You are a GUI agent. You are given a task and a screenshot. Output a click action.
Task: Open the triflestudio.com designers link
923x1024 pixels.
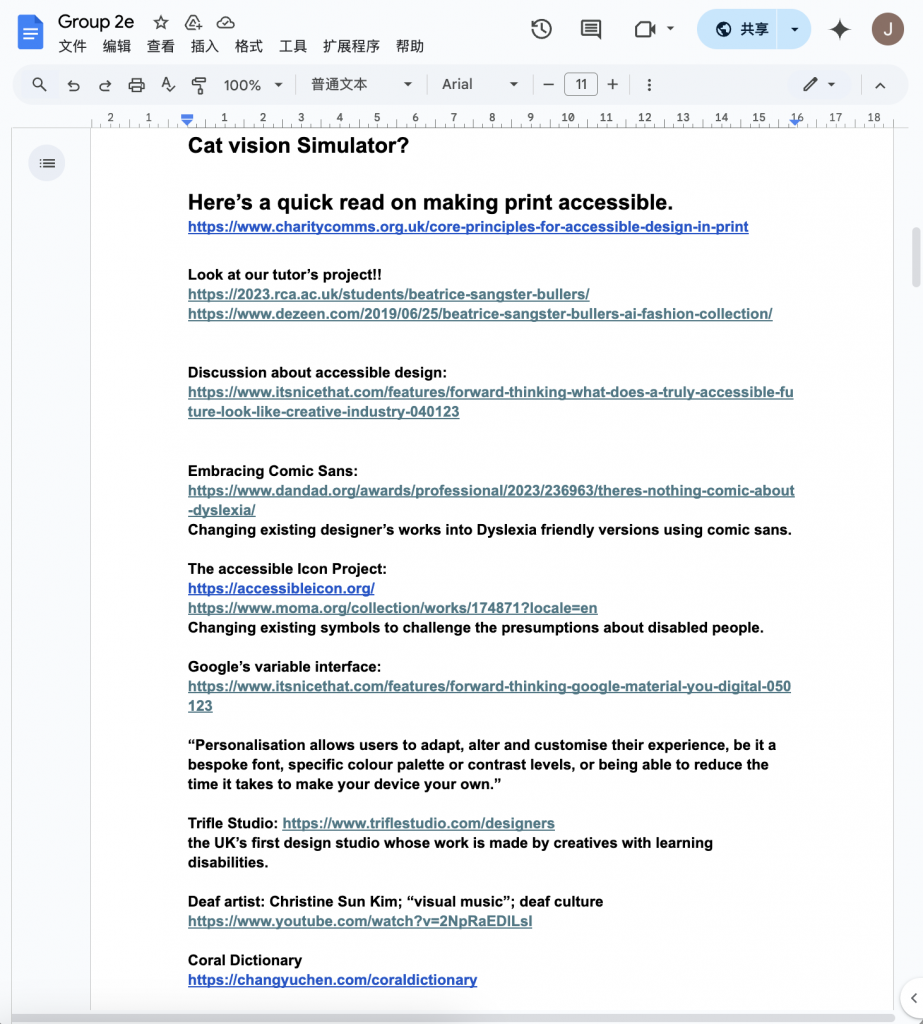tap(419, 824)
